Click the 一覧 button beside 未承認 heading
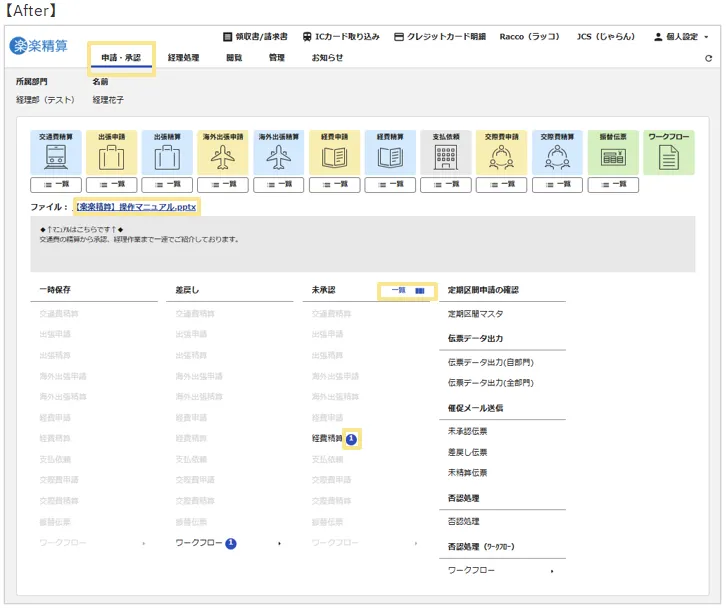This screenshot has height=610, width=726. [407, 290]
